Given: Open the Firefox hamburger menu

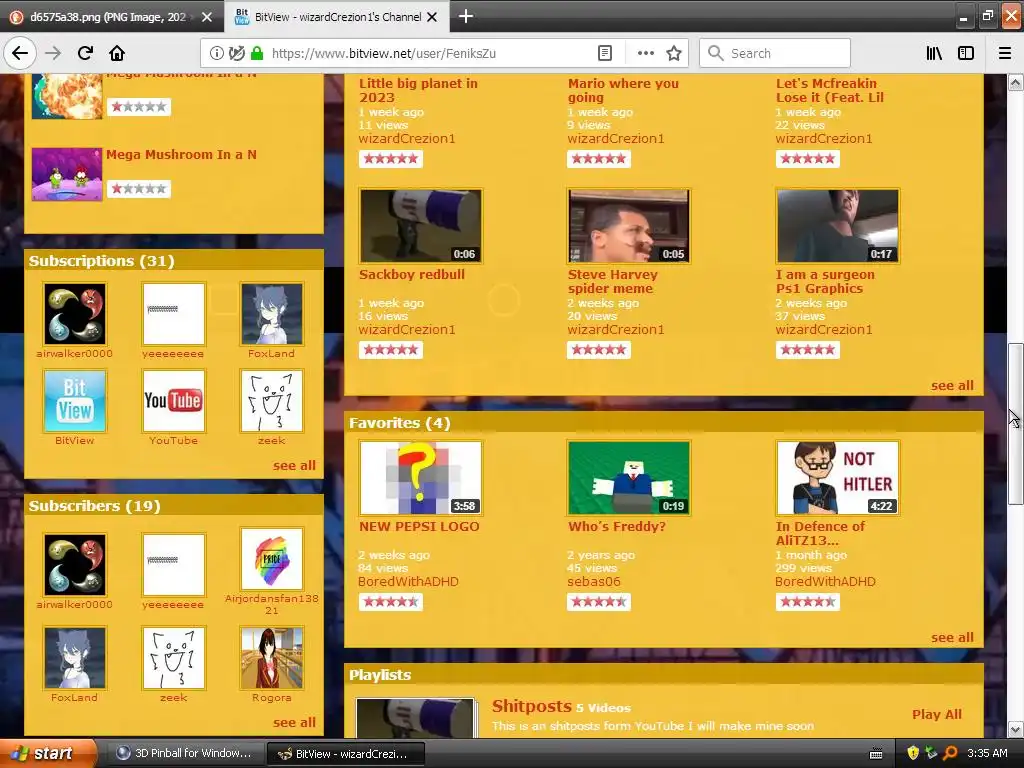Looking at the screenshot, I should point(1004,53).
